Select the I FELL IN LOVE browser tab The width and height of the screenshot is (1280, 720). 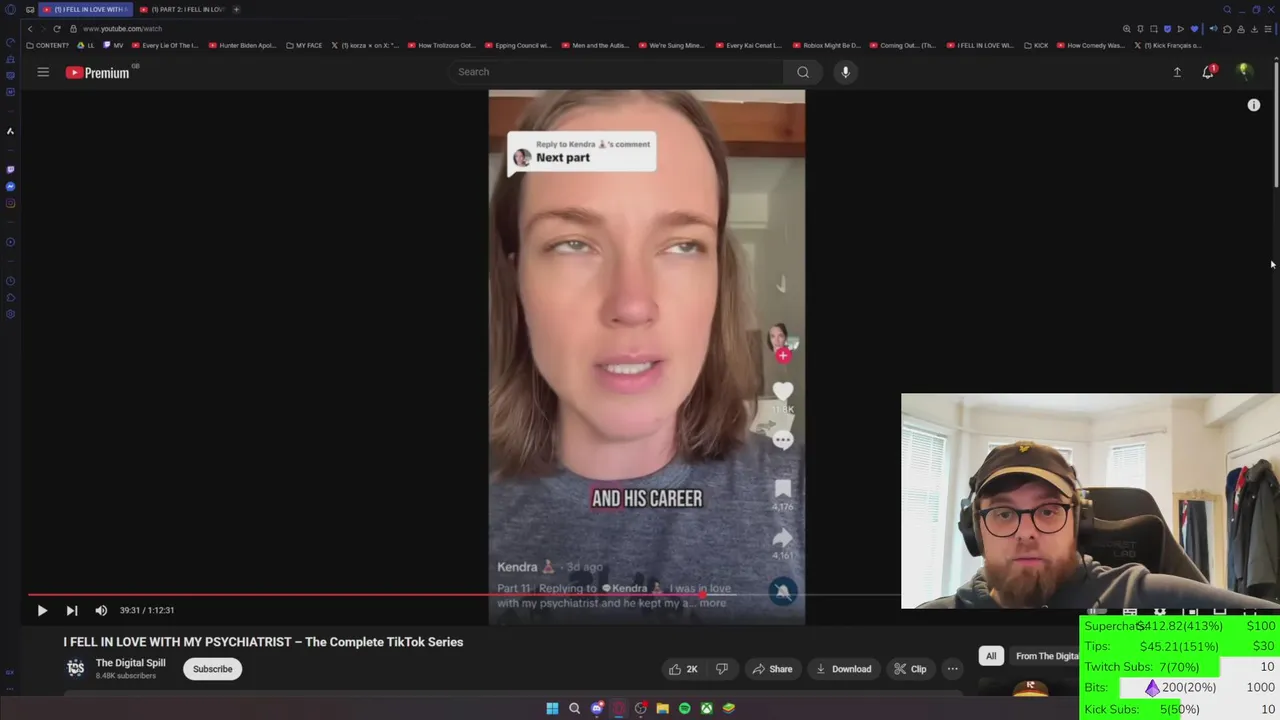click(85, 9)
